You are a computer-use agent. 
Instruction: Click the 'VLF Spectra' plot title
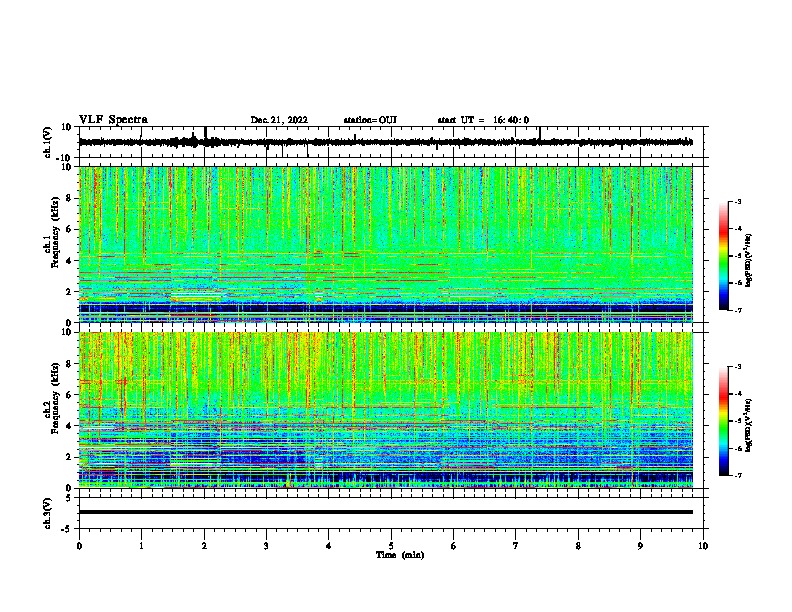(x=113, y=120)
